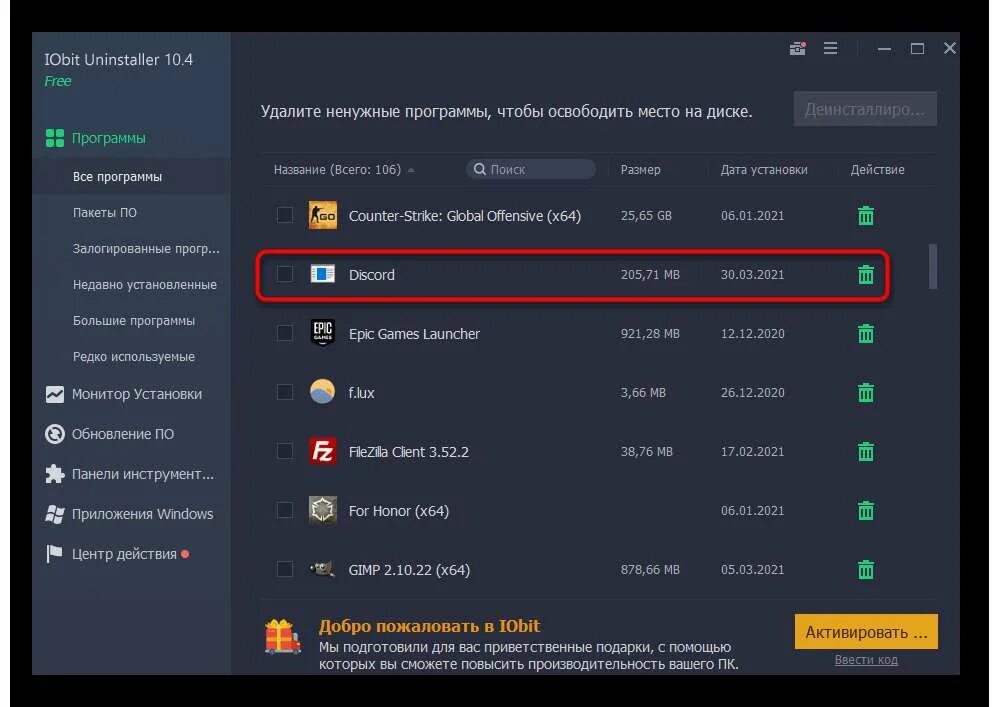Click the f.lux program icon
This screenshot has height=707, width=992.
[323, 392]
